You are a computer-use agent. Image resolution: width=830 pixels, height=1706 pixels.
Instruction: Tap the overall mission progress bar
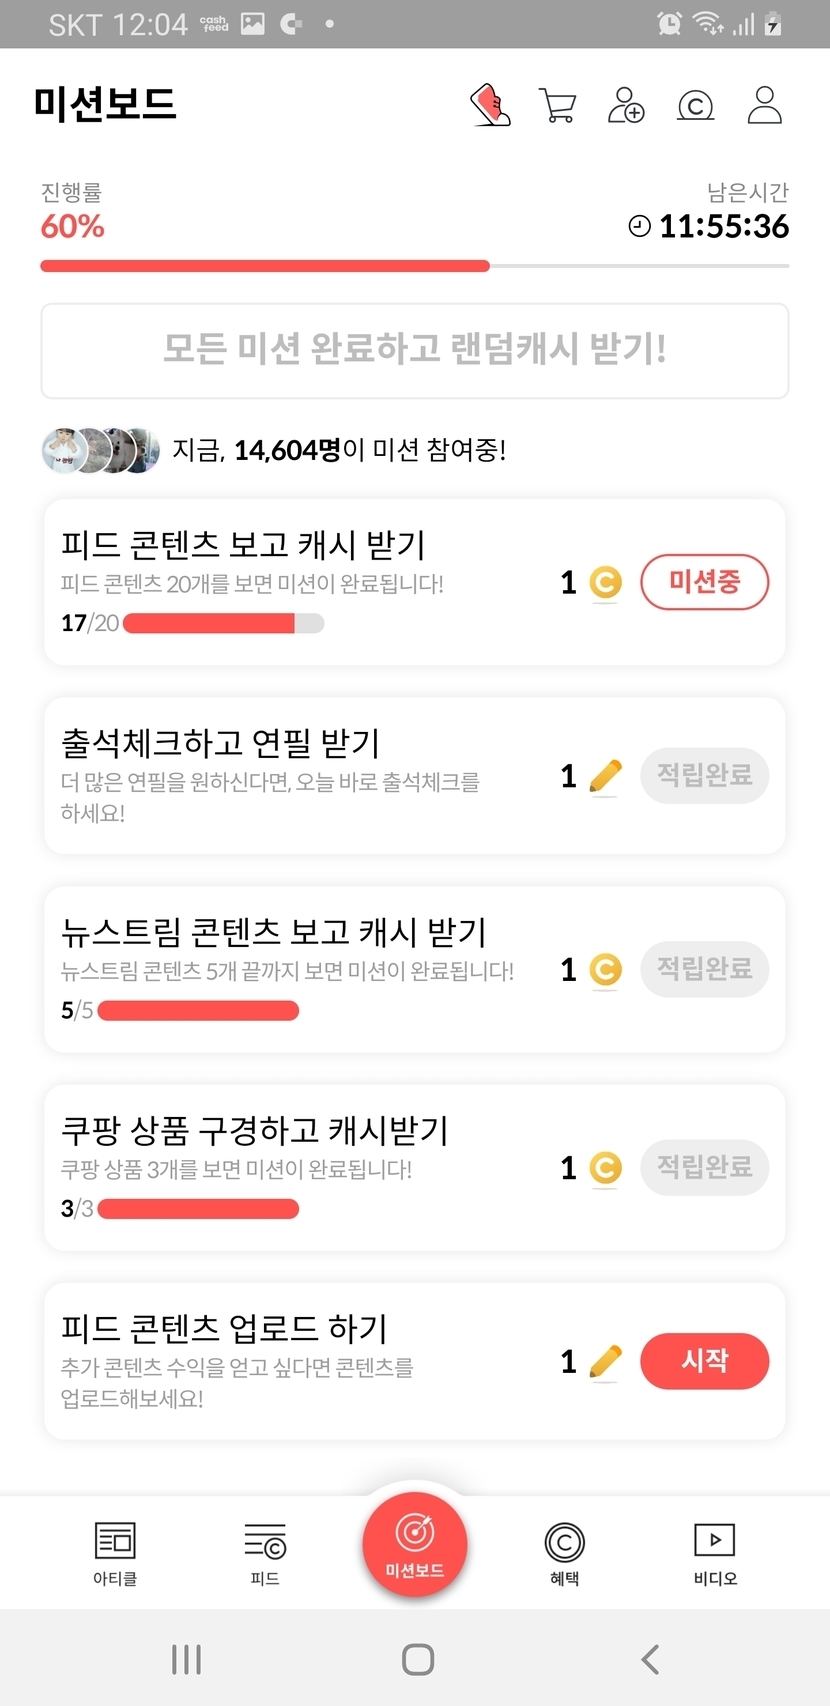(415, 266)
